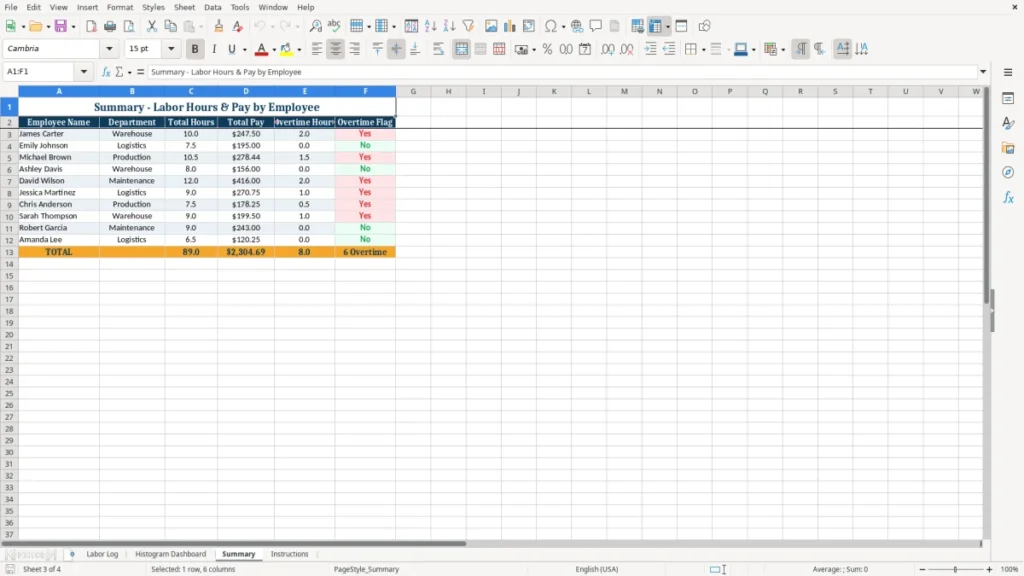This screenshot has width=1024, height=576.
Task: Open sidebar Functions panel
Action: click(1008, 197)
